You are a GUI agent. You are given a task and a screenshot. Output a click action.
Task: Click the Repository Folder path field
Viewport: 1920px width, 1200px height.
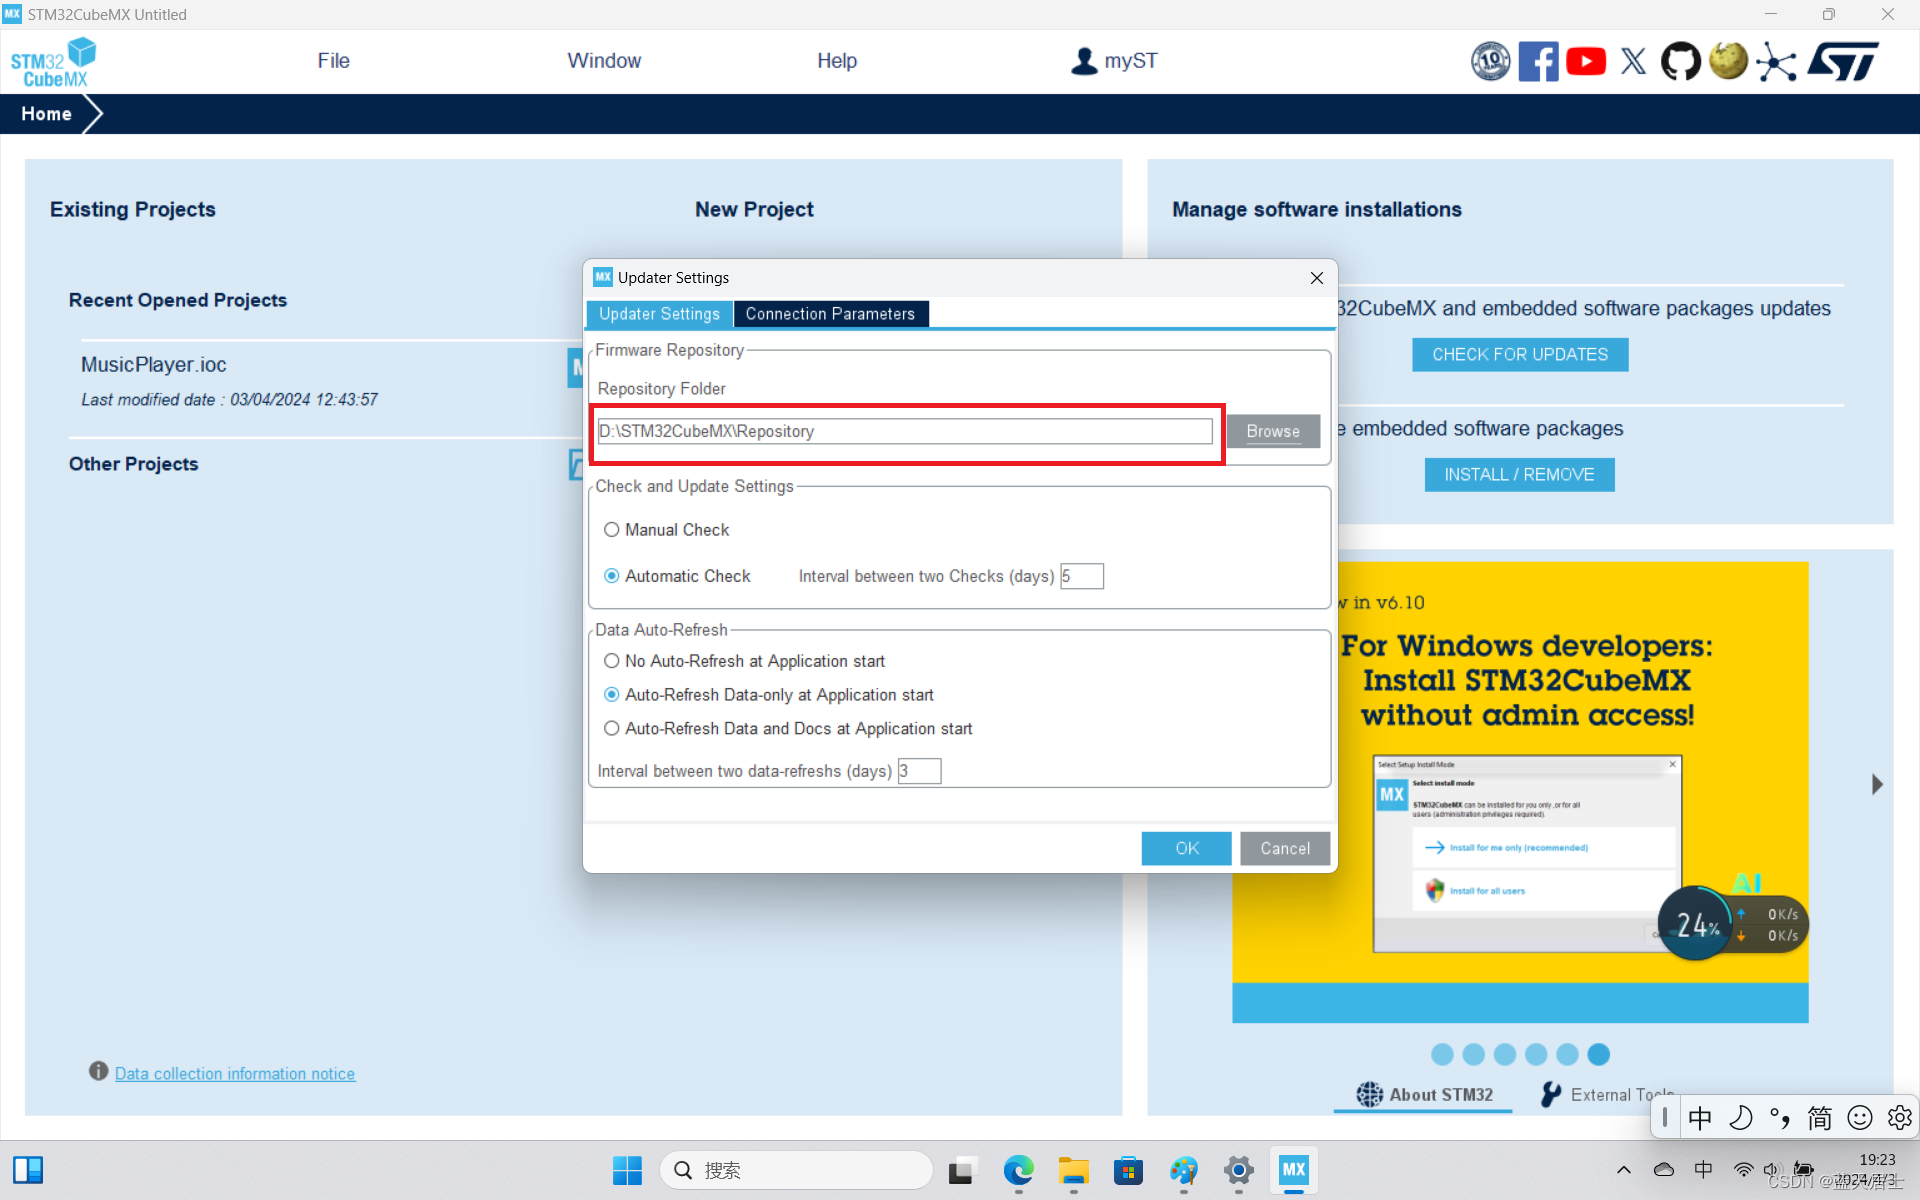[904, 431]
